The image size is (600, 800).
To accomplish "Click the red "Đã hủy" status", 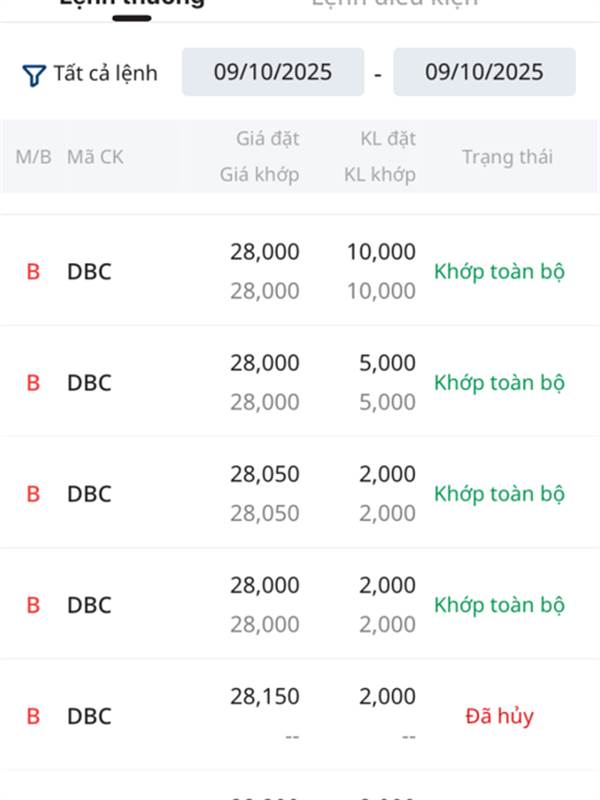I will click(500, 716).
